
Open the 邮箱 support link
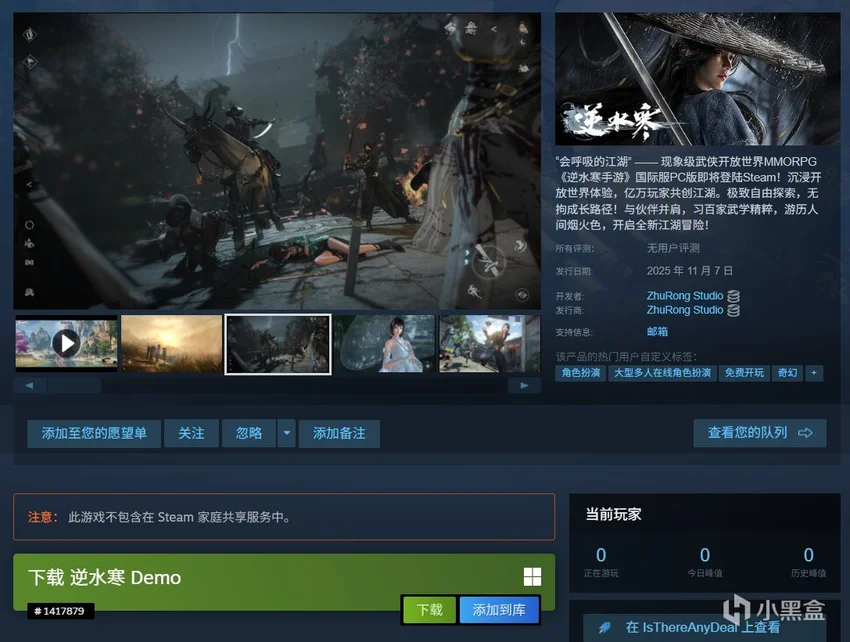tap(658, 331)
